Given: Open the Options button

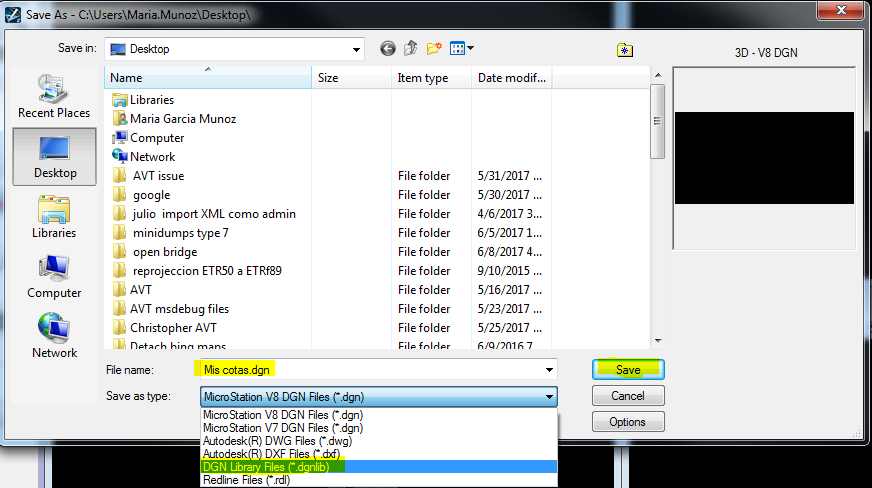Looking at the screenshot, I should point(628,422).
